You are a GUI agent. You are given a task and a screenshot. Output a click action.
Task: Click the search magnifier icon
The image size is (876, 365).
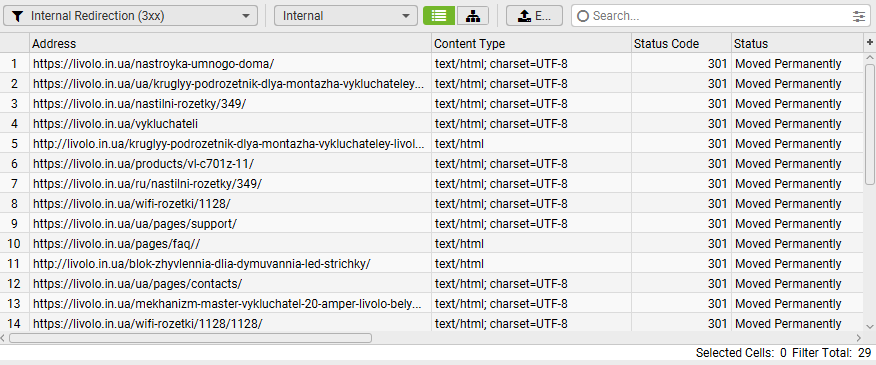[x=583, y=16]
